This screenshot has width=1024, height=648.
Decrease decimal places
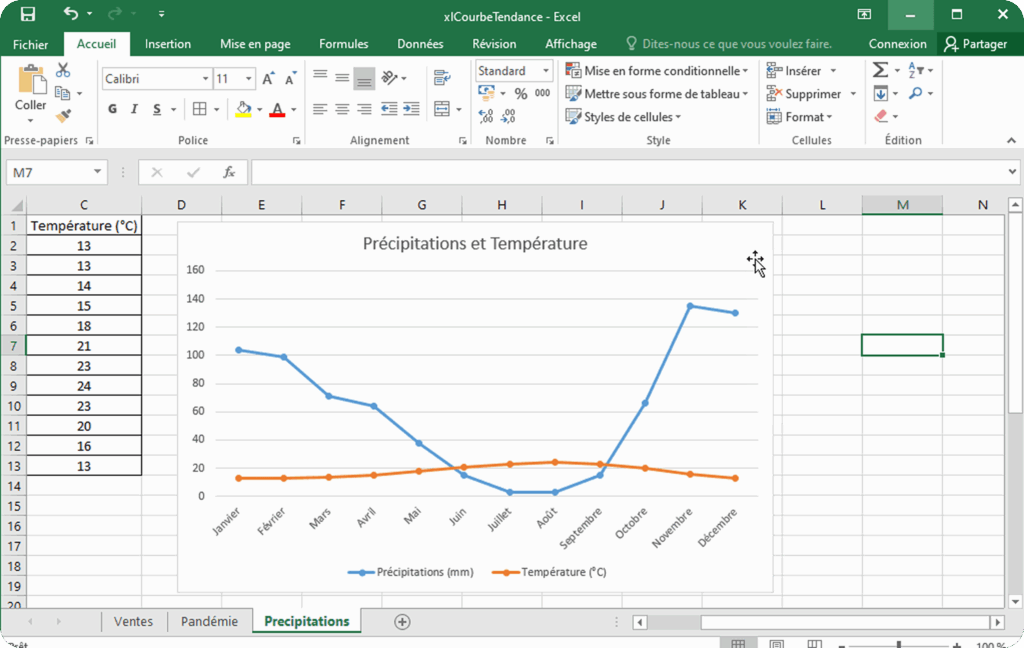tap(508, 116)
